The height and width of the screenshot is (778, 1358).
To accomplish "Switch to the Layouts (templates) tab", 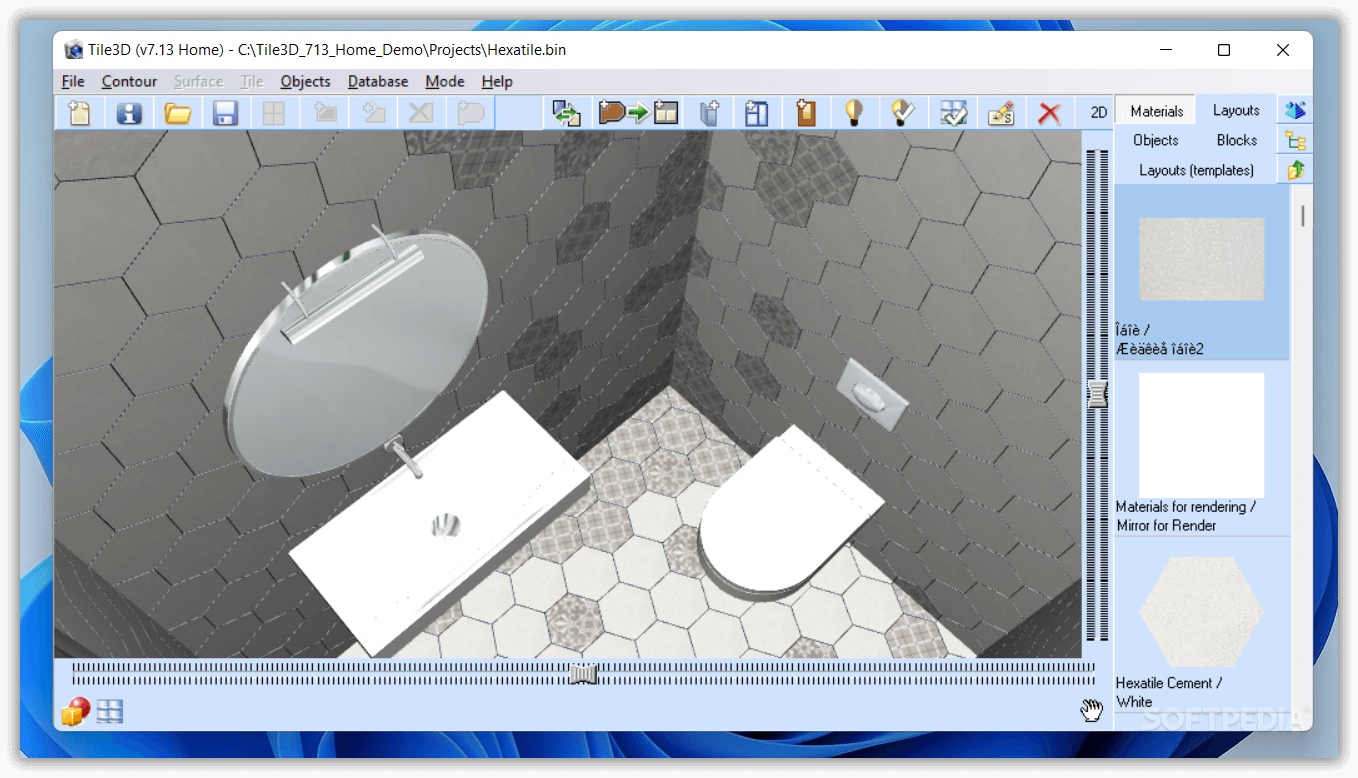I will click(1196, 170).
